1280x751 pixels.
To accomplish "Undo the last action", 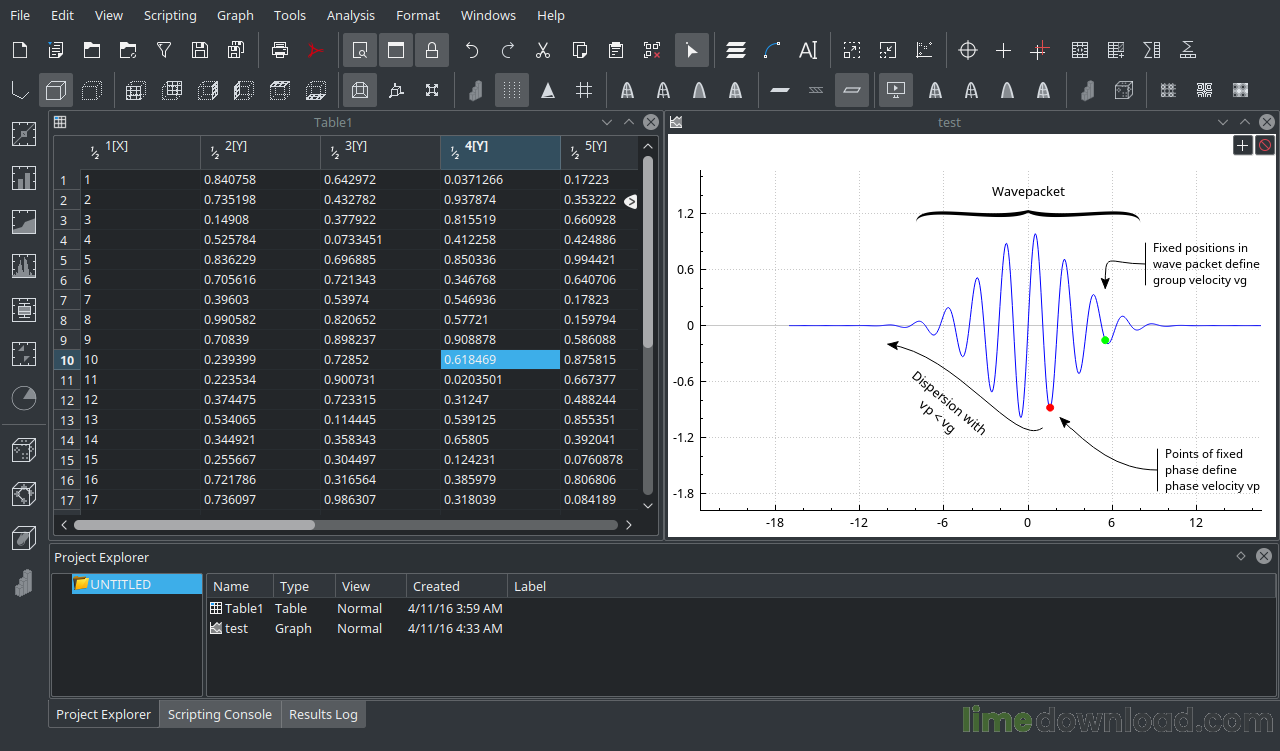I will click(x=471, y=50).
